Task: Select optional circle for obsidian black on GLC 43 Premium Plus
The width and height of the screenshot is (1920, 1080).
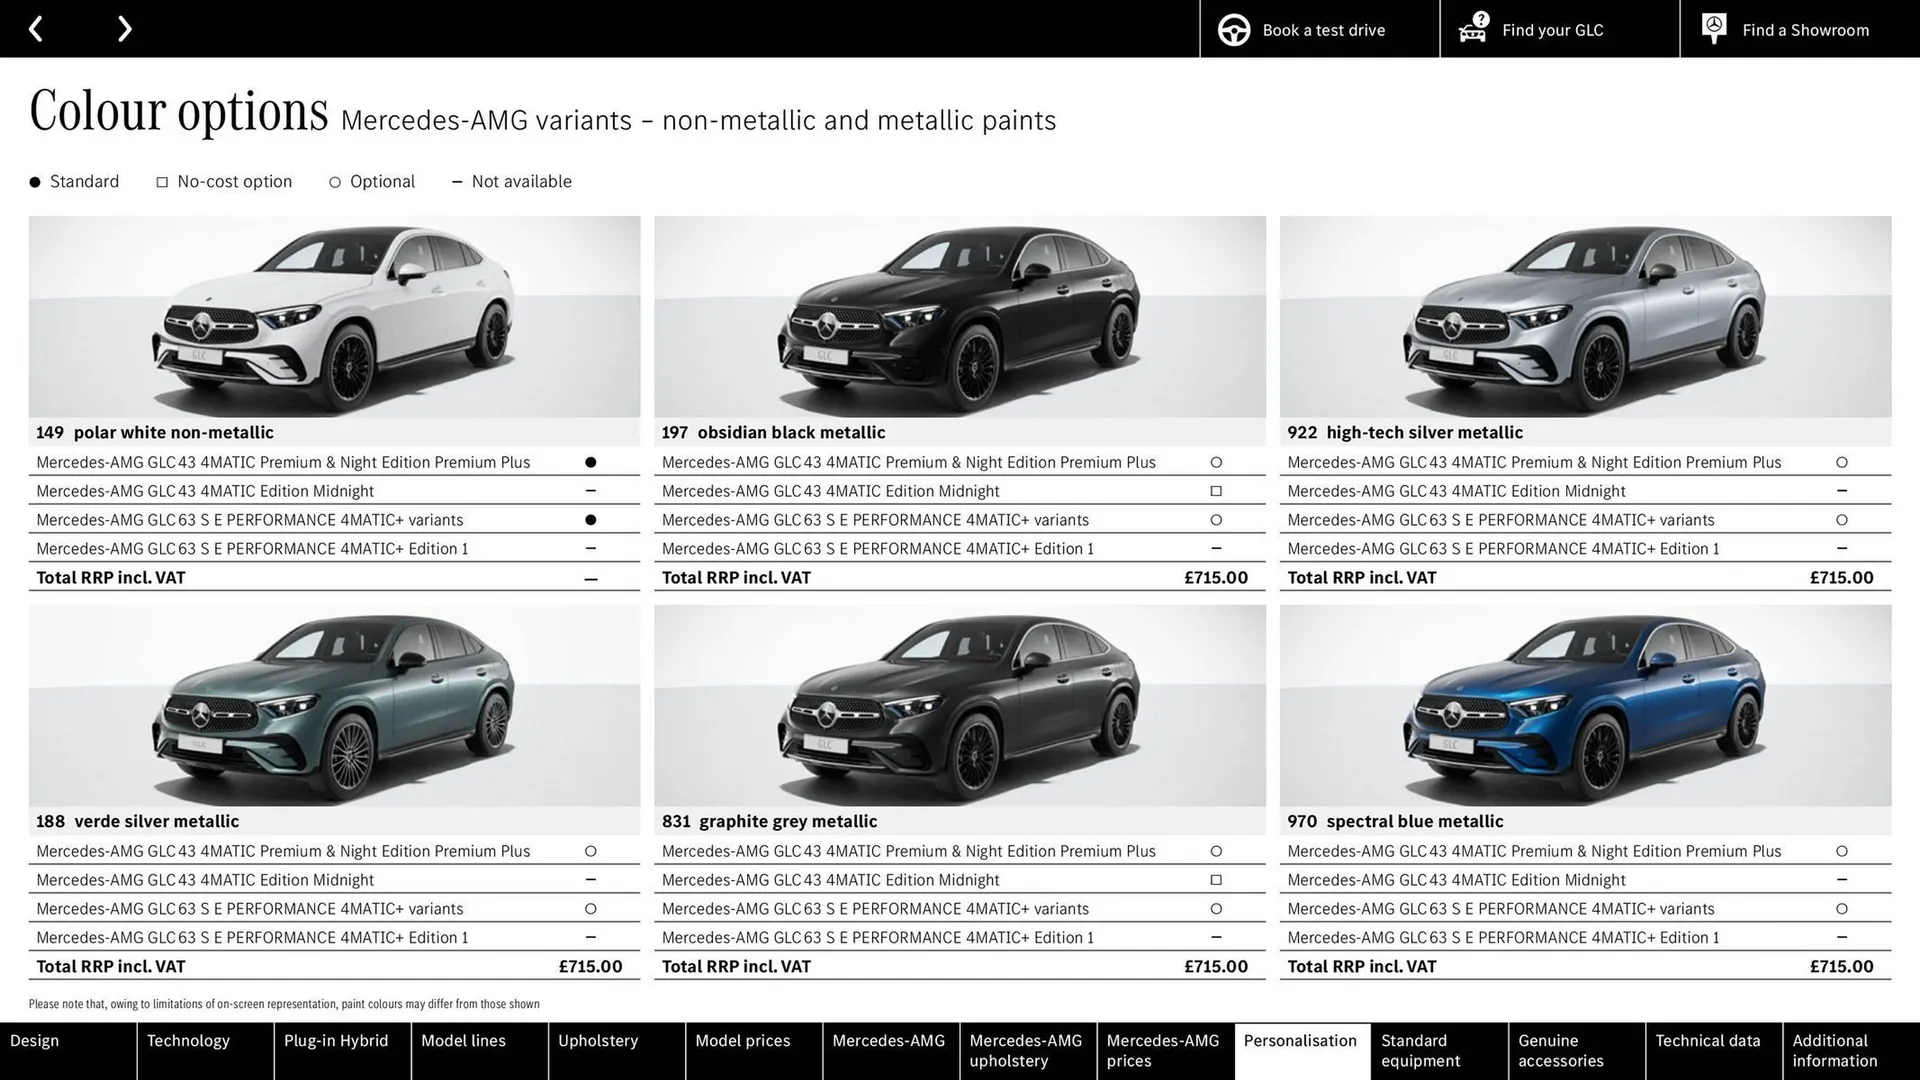Action: coord(1216,462)
